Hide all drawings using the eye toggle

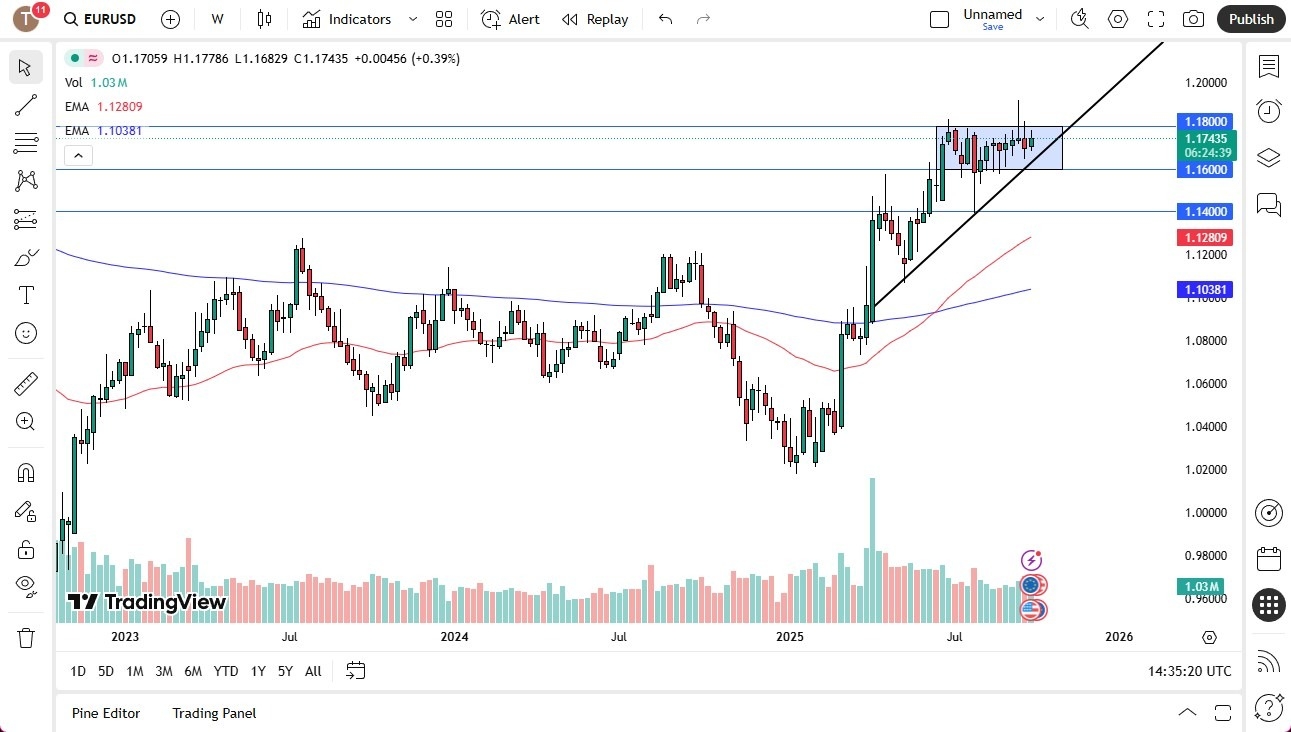[25, 586]
